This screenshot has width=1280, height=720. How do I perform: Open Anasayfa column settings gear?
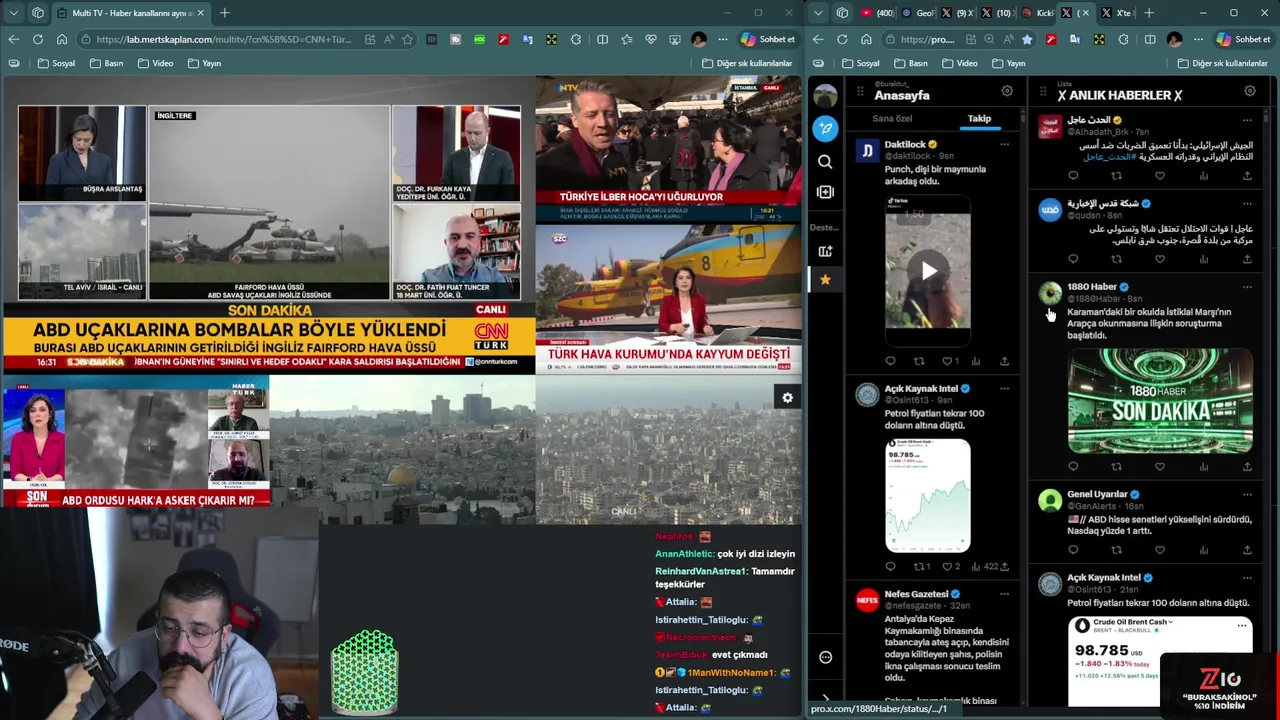click(x=1007, y=91)
